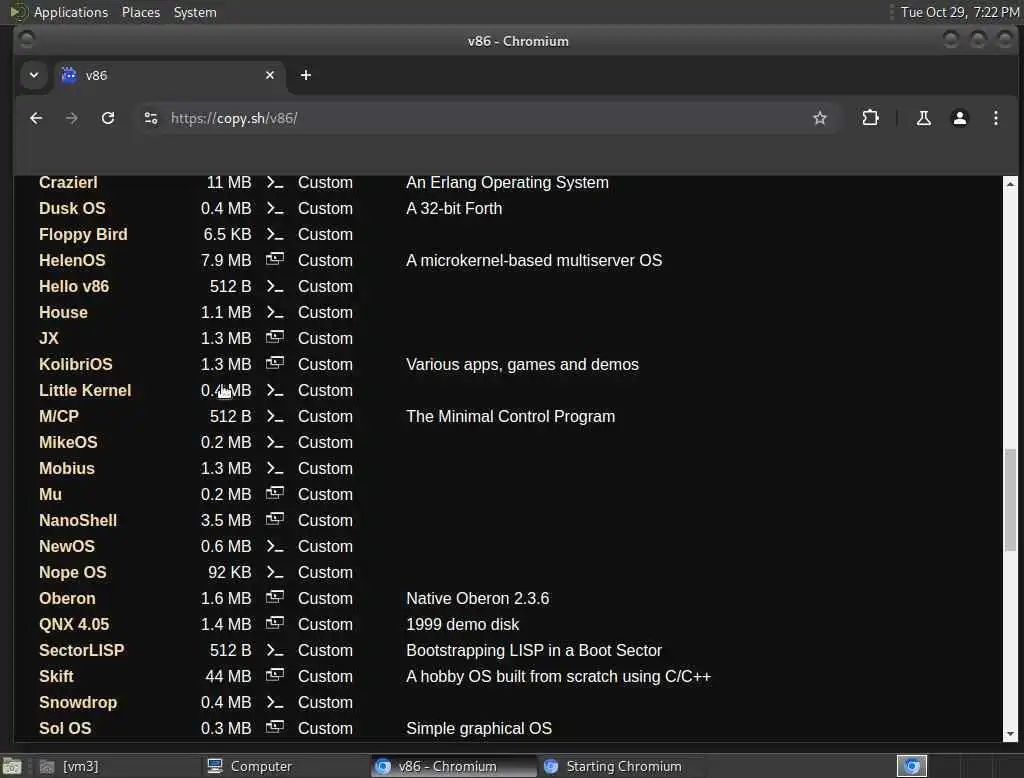Image resolution: width=1024 pixels, height=778 pixels.
Task: Open the NewOS link
Action: pyautogui.click(x=67, y=546)
